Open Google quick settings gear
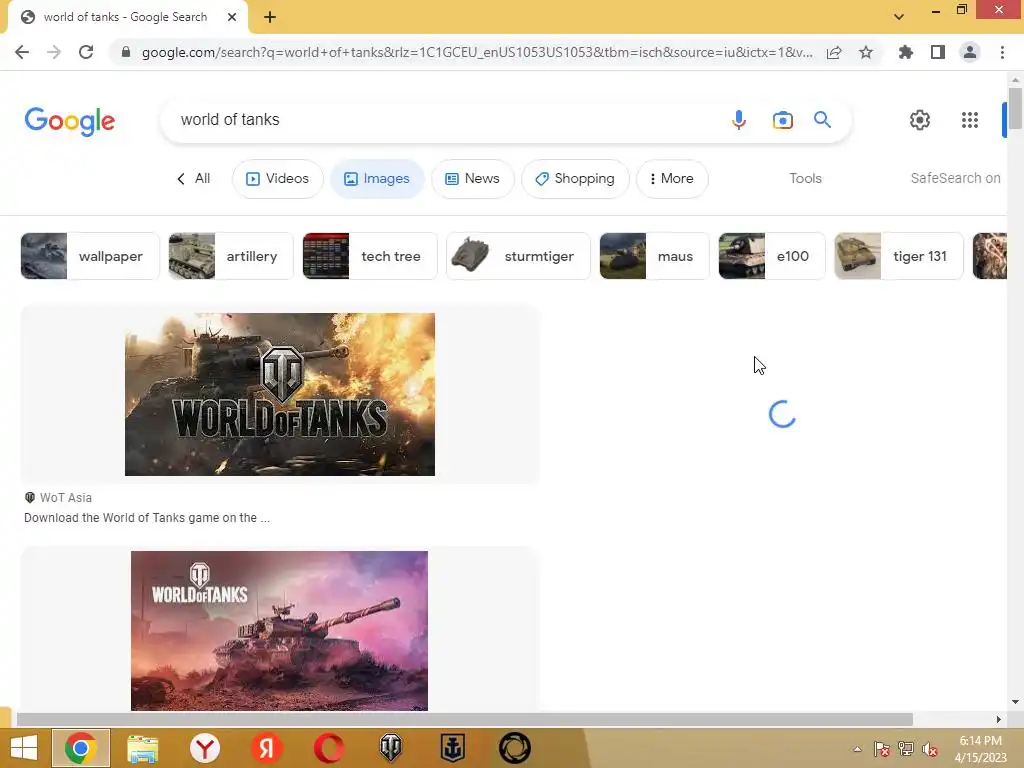The image size is (1024, 768). click(x=920, y=120)
